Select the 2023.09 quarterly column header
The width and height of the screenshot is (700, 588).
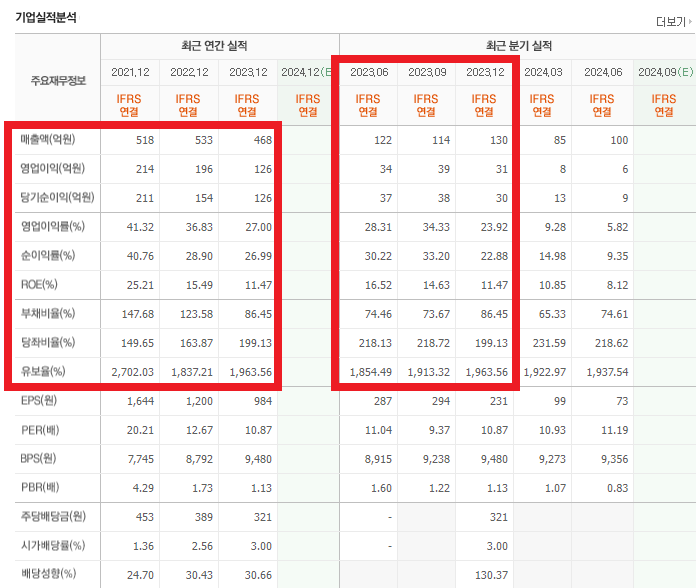pos(427,72)
